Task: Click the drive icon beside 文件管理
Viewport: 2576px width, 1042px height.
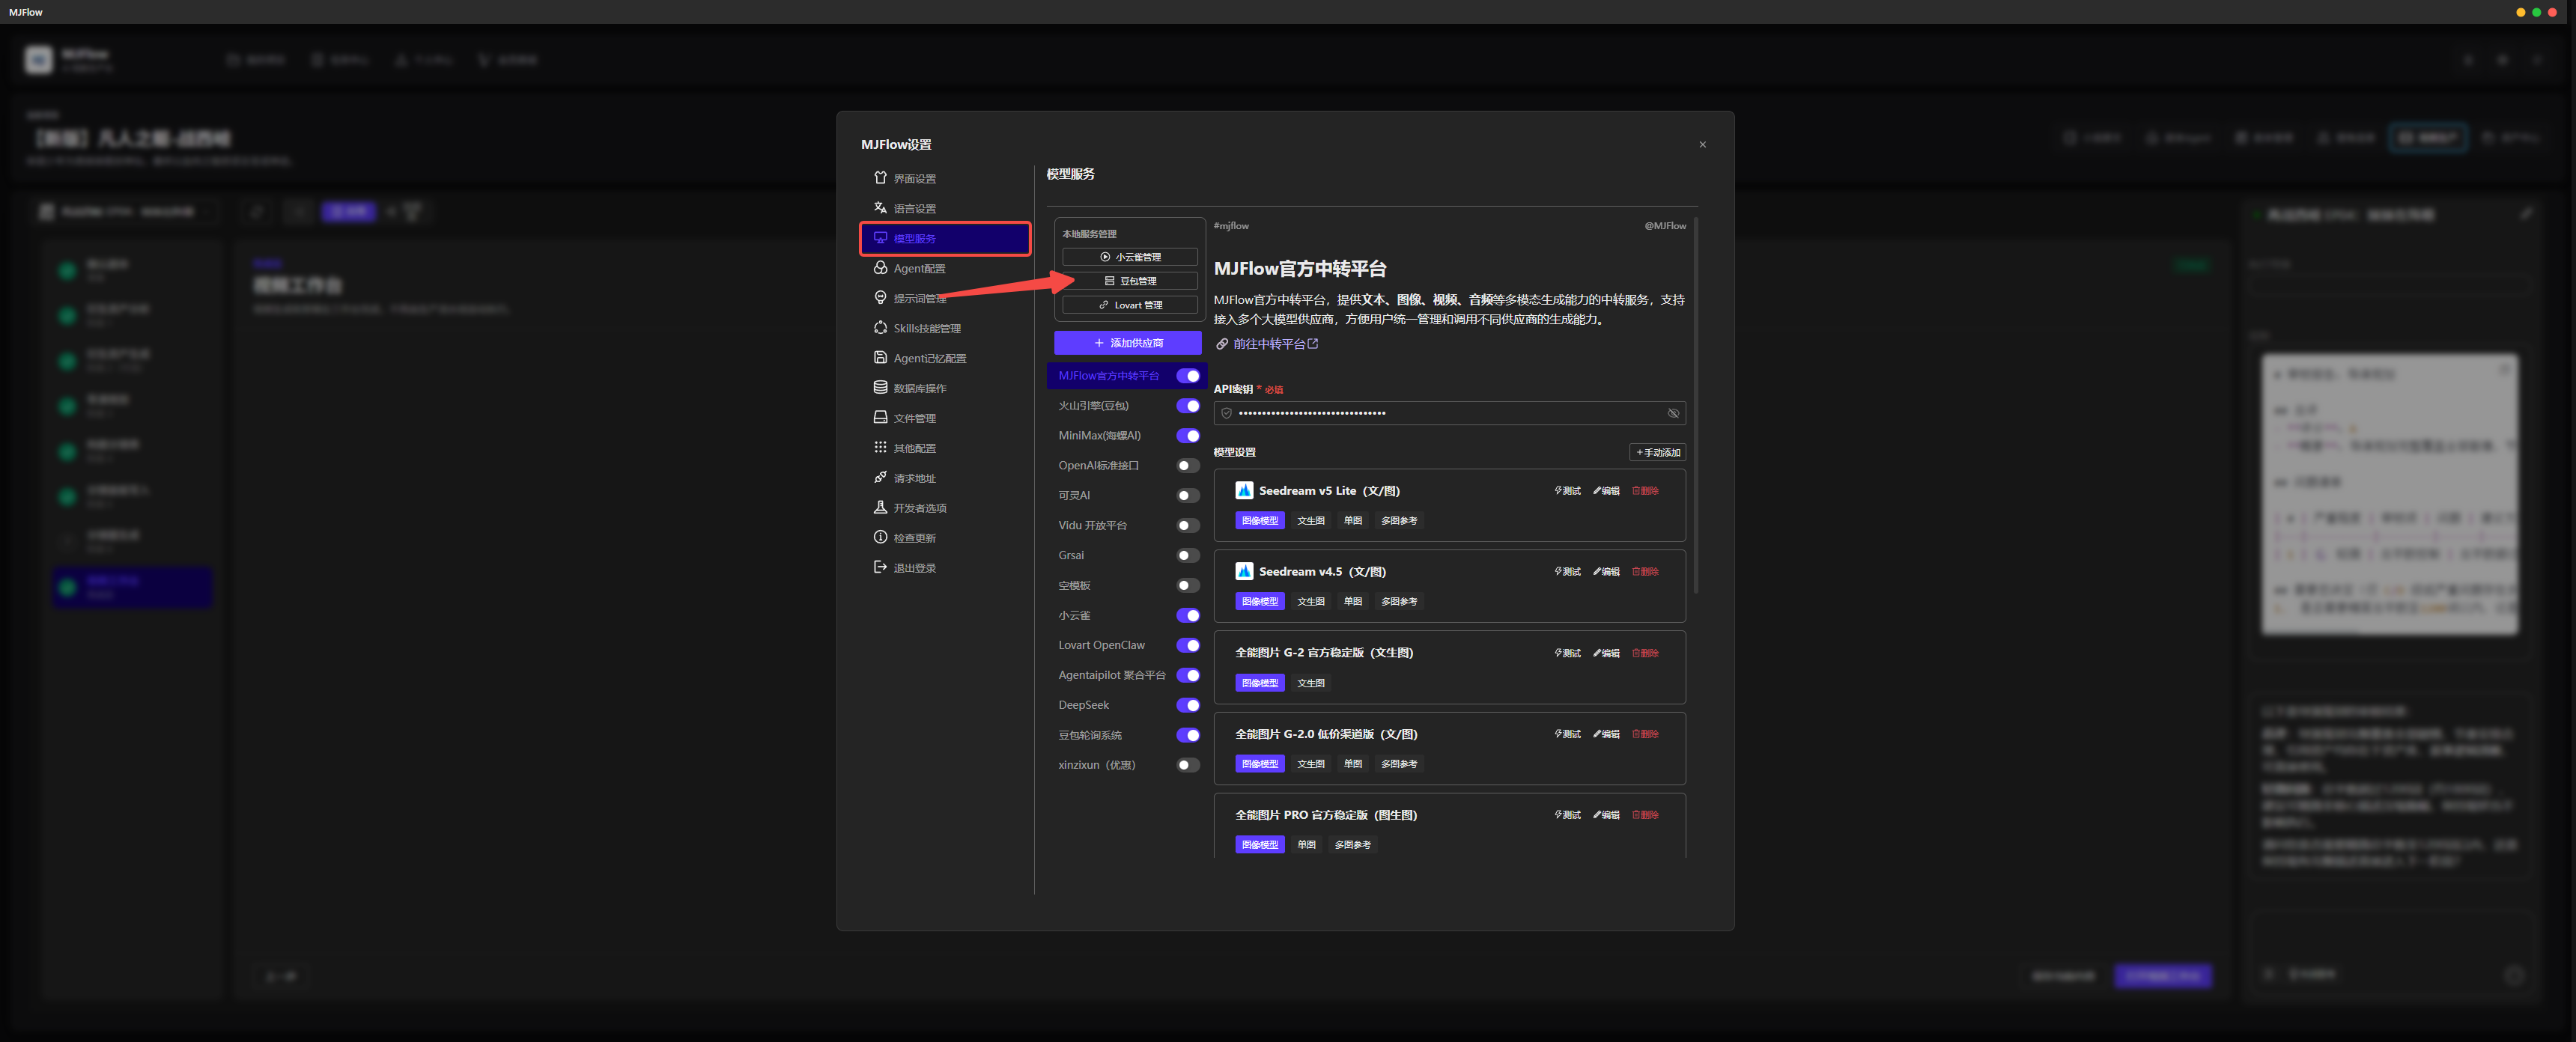Action: coord(880,418)
